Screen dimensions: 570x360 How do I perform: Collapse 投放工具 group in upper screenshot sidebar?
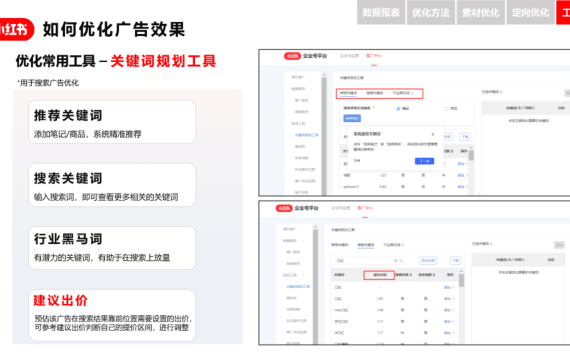coord(311,124)
